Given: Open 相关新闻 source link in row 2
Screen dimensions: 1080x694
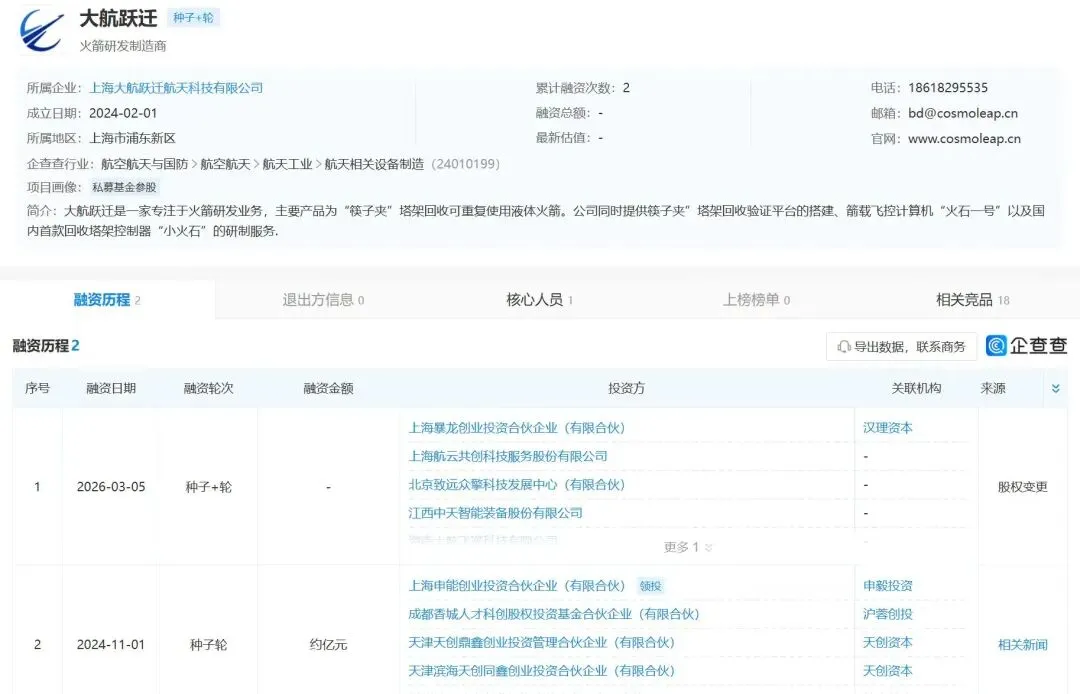Looking at the screenshot, I should click(x=1022, y=644).
